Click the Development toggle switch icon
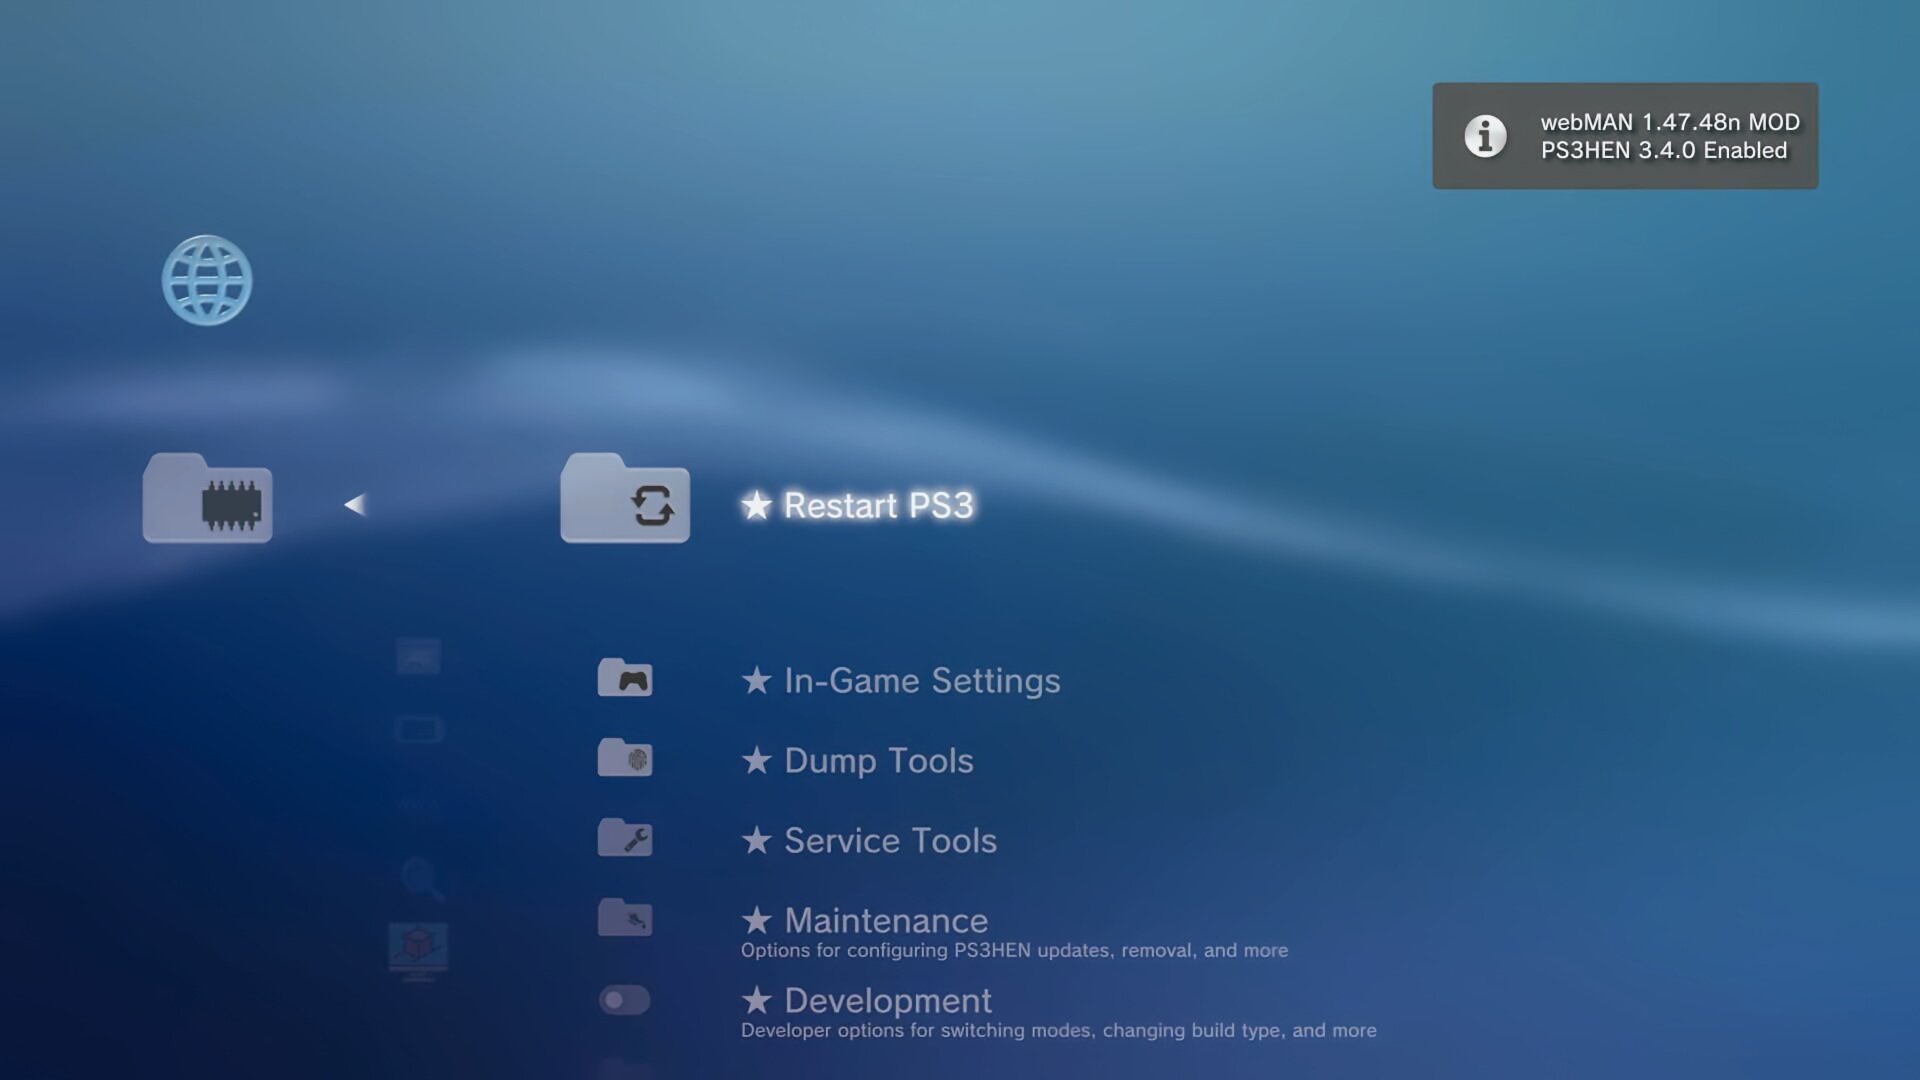The width and height of the screenshot is (1920, 1080). point(625,1000)
